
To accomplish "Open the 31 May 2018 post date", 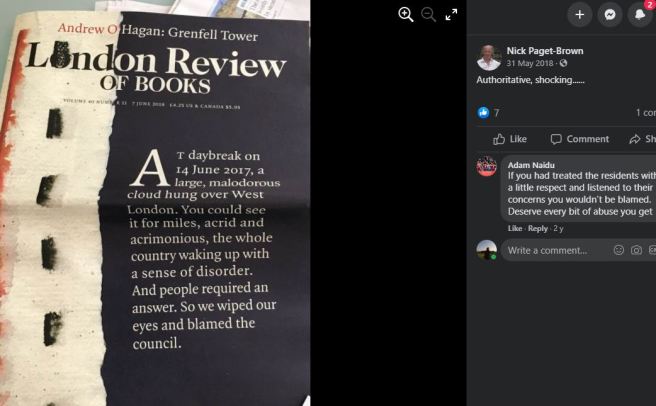I will click(x=530, y=63).
